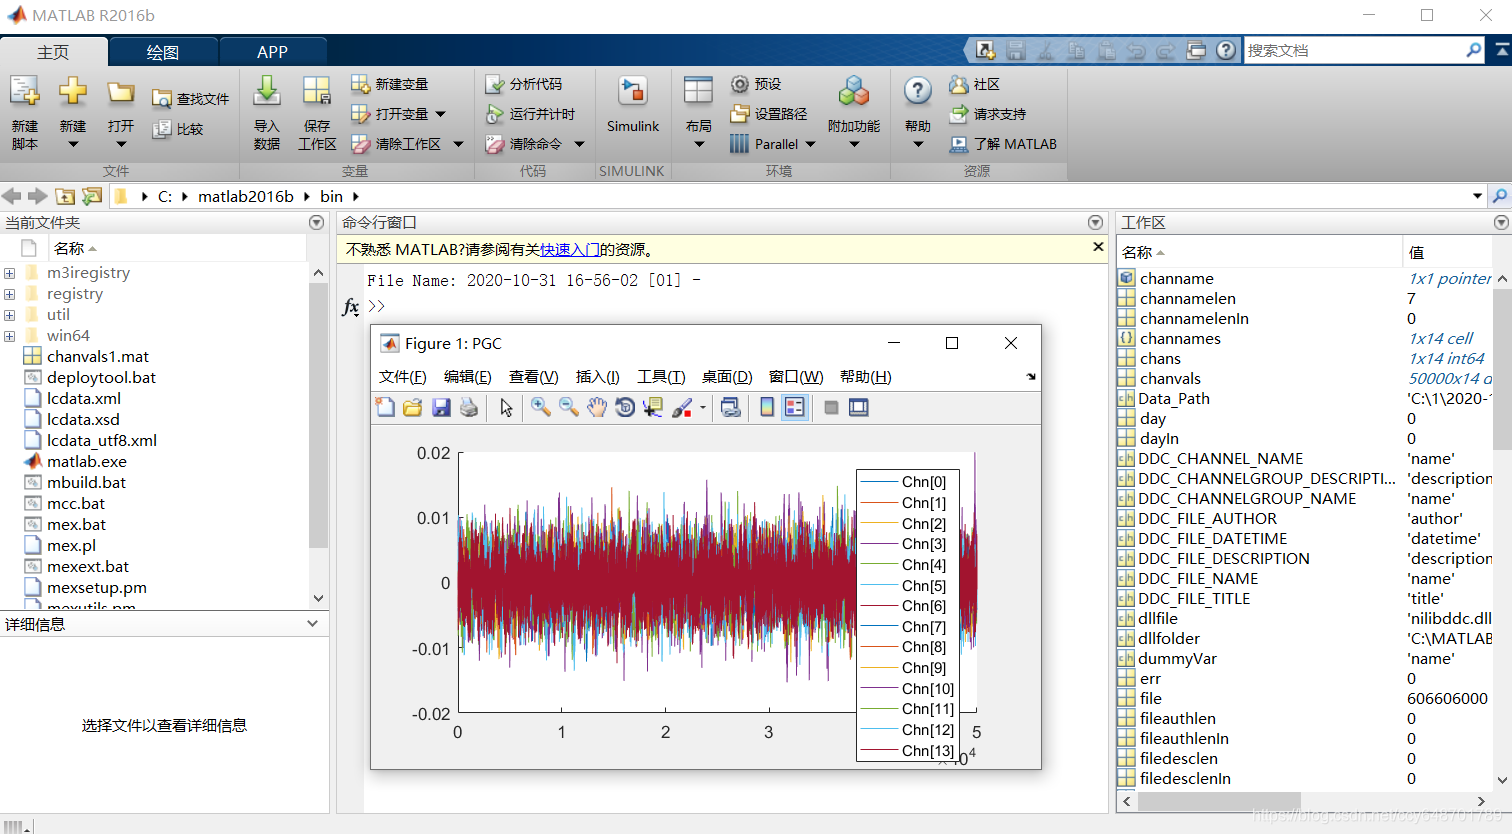Viewport: 1512px width, 834px height.
Task: Select the Zoom Out tool in Figure toolbar
Action: pyautogui.click(x=569, y=407)
